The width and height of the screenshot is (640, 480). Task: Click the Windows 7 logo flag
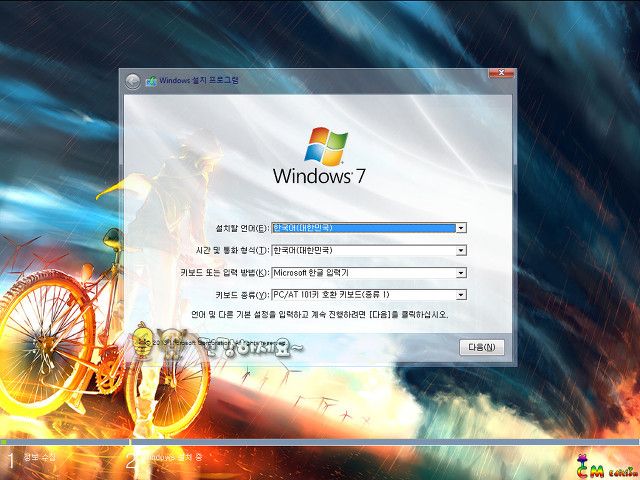326,146
